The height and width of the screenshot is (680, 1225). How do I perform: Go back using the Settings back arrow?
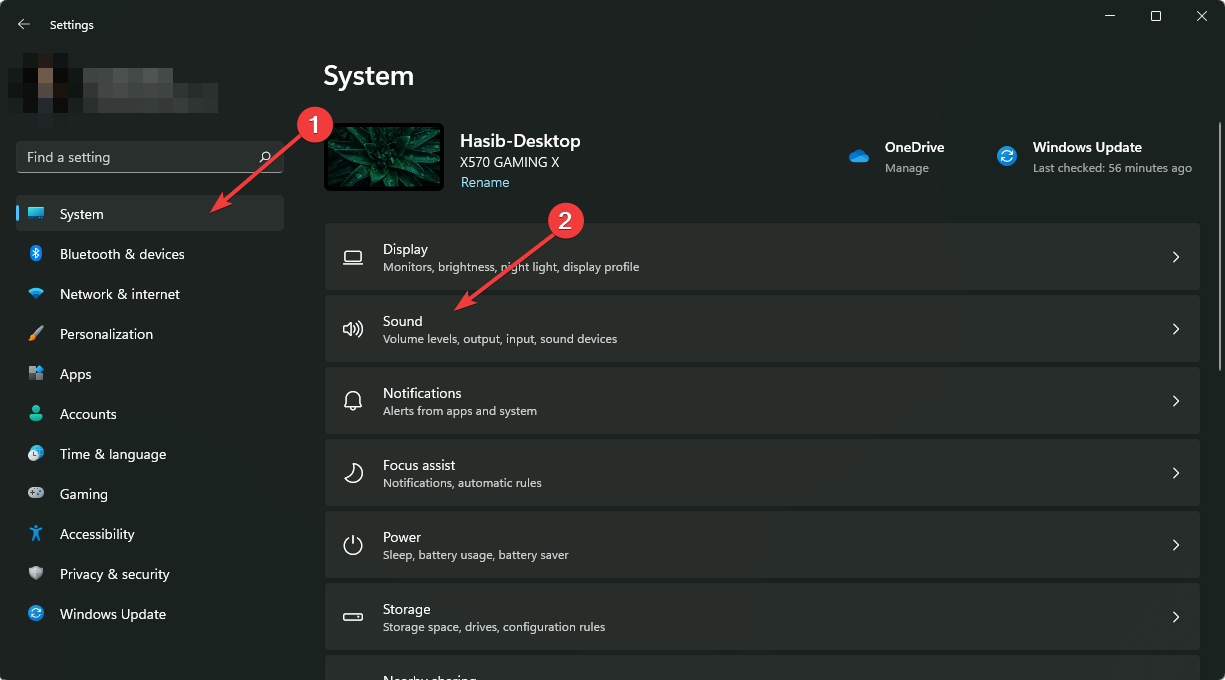[24, 24]
